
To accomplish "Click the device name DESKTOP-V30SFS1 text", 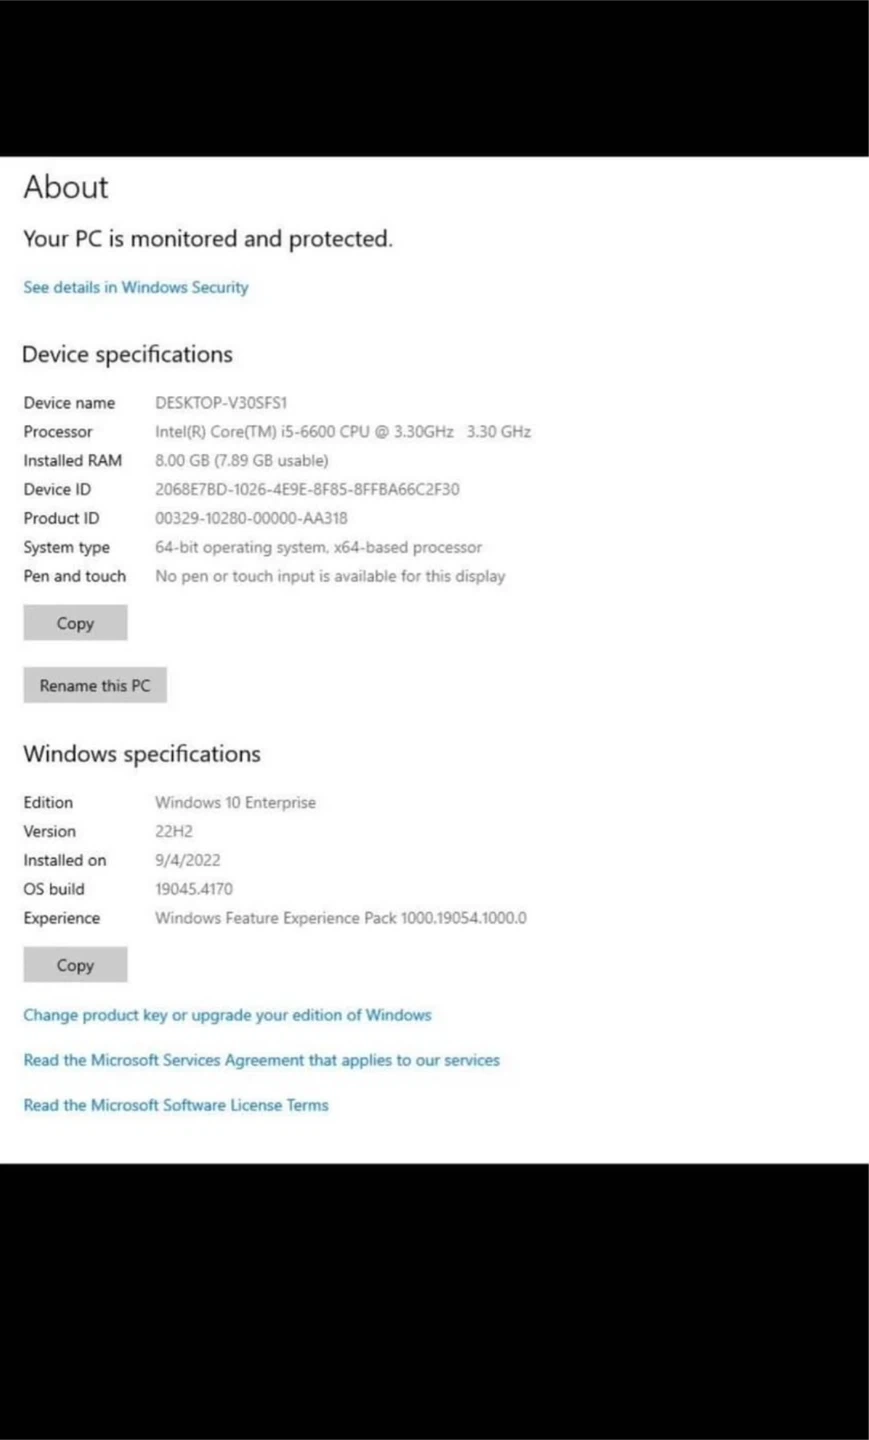I will (x=221, y=403).
